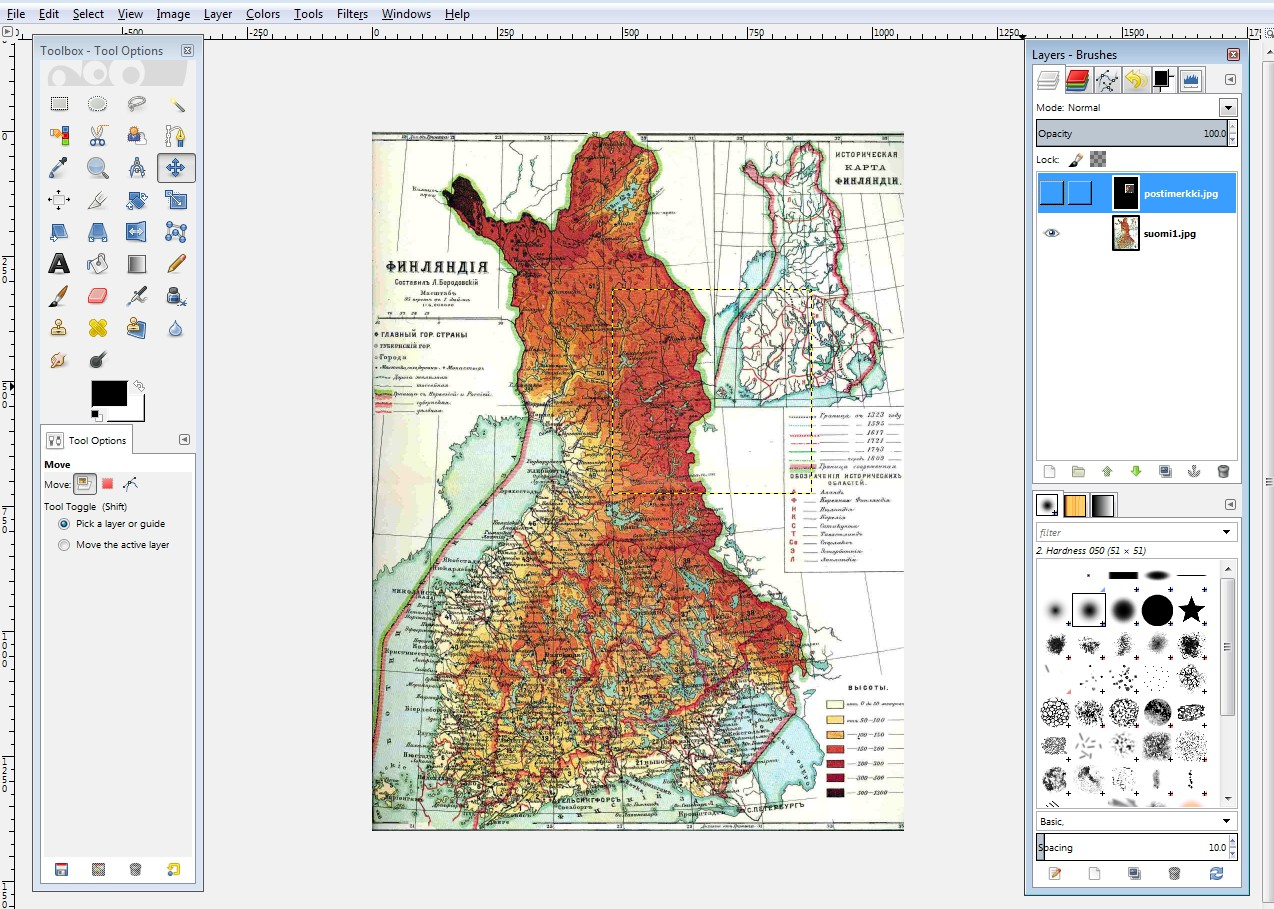Open Tool Options tab configuration menu

point(184,440)
